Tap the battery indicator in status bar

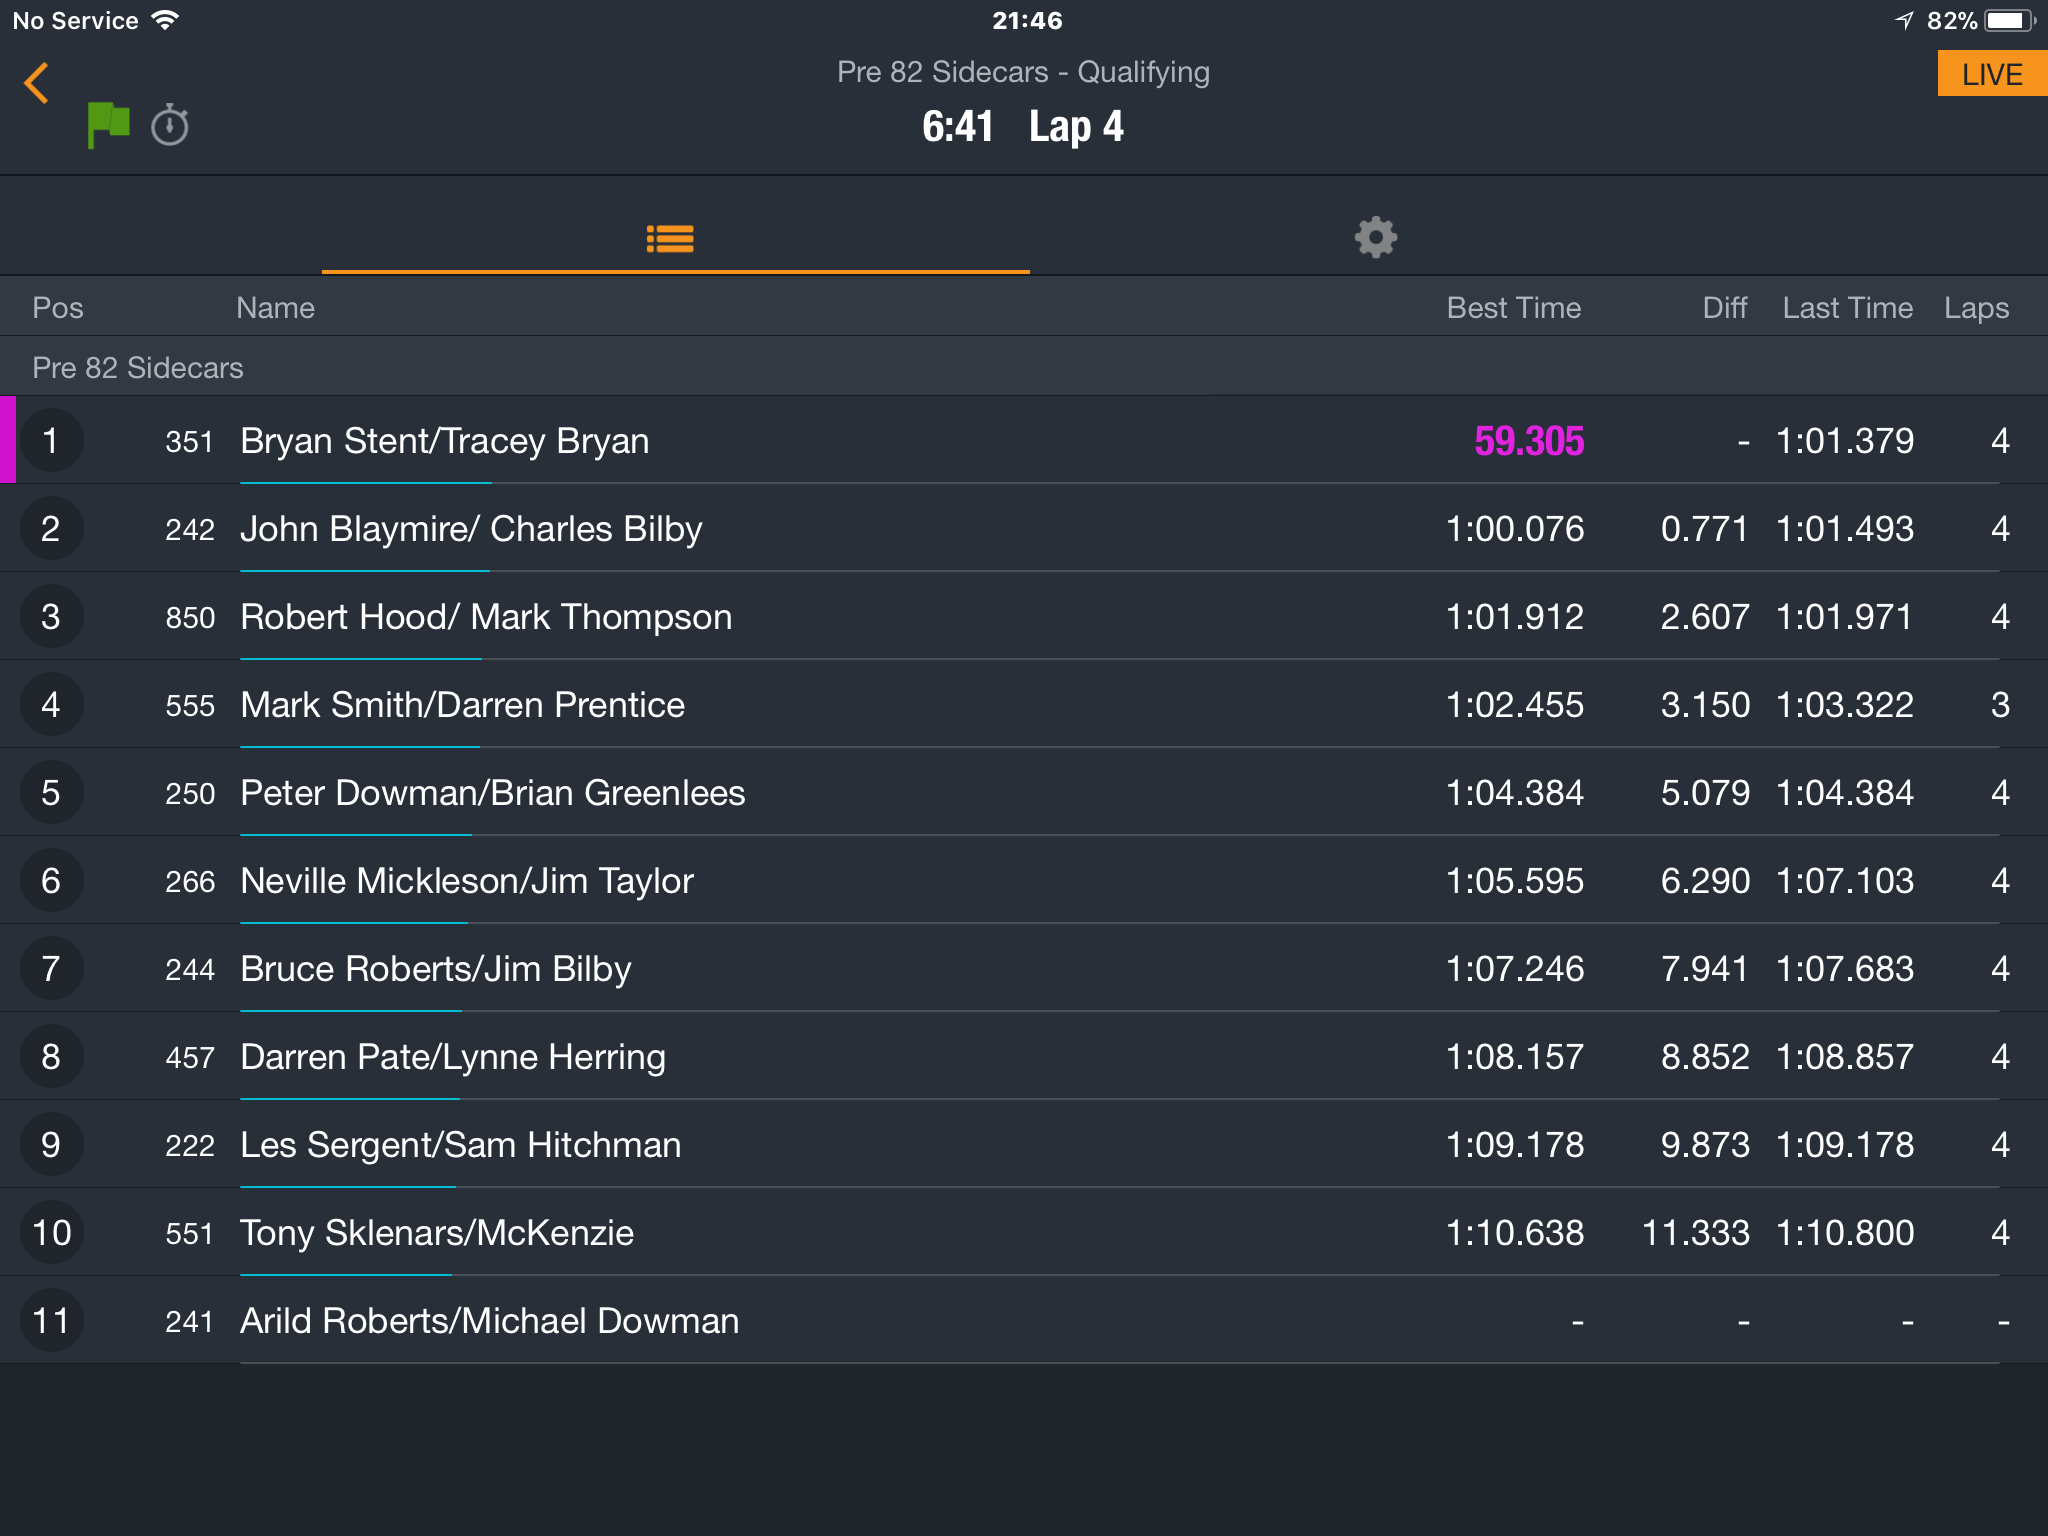[2010, 21]
